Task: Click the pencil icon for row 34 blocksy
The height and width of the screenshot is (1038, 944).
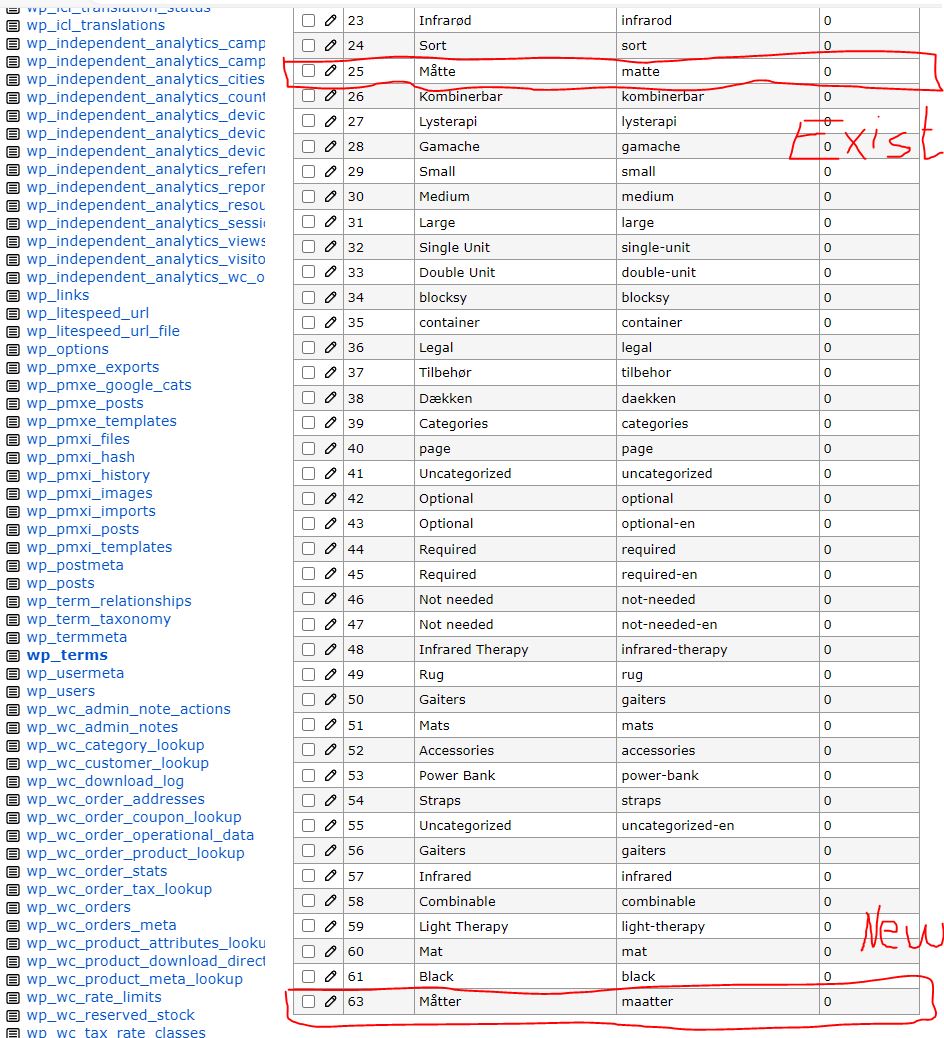Action: click(x=330, y=297)
